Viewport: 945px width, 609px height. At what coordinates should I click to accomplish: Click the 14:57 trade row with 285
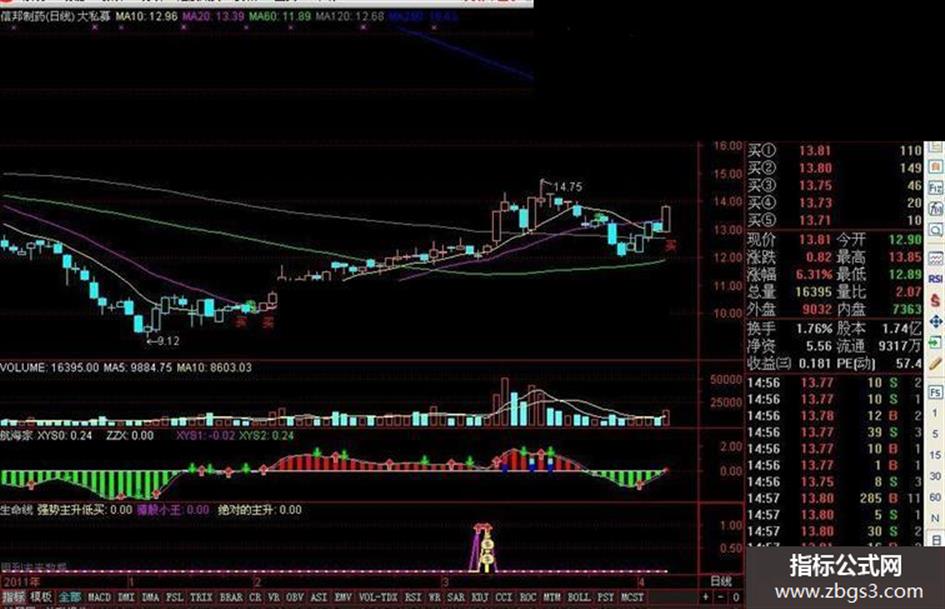click(x=834, y=499)
